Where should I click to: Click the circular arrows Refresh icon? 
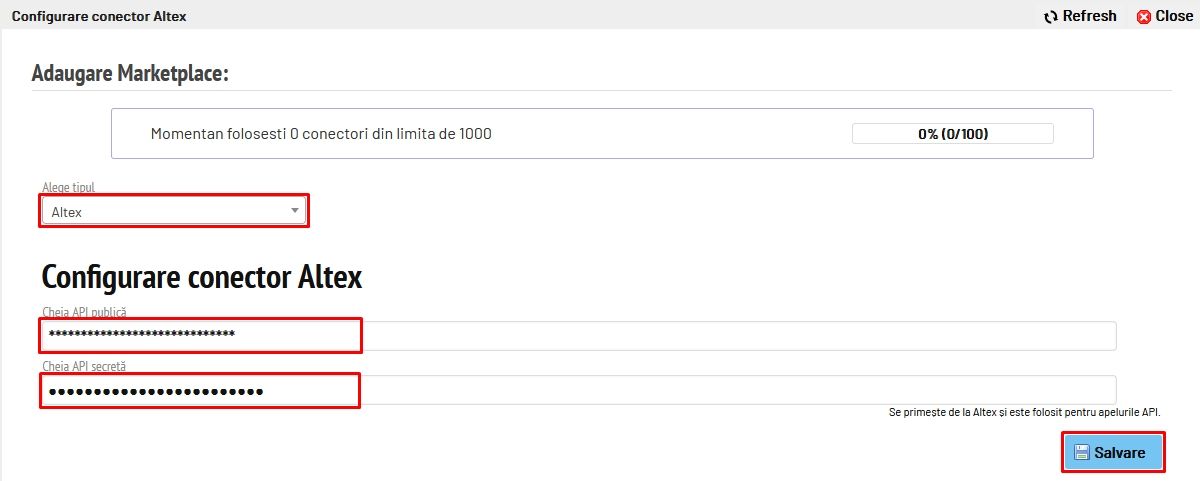(1051, 16)
